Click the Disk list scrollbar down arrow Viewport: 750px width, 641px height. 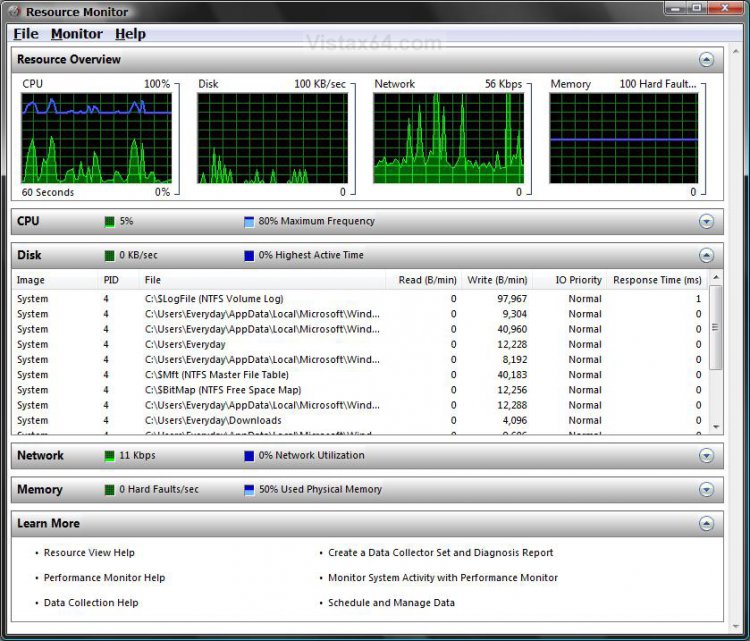pyautogui.click(x=714, y=426)
